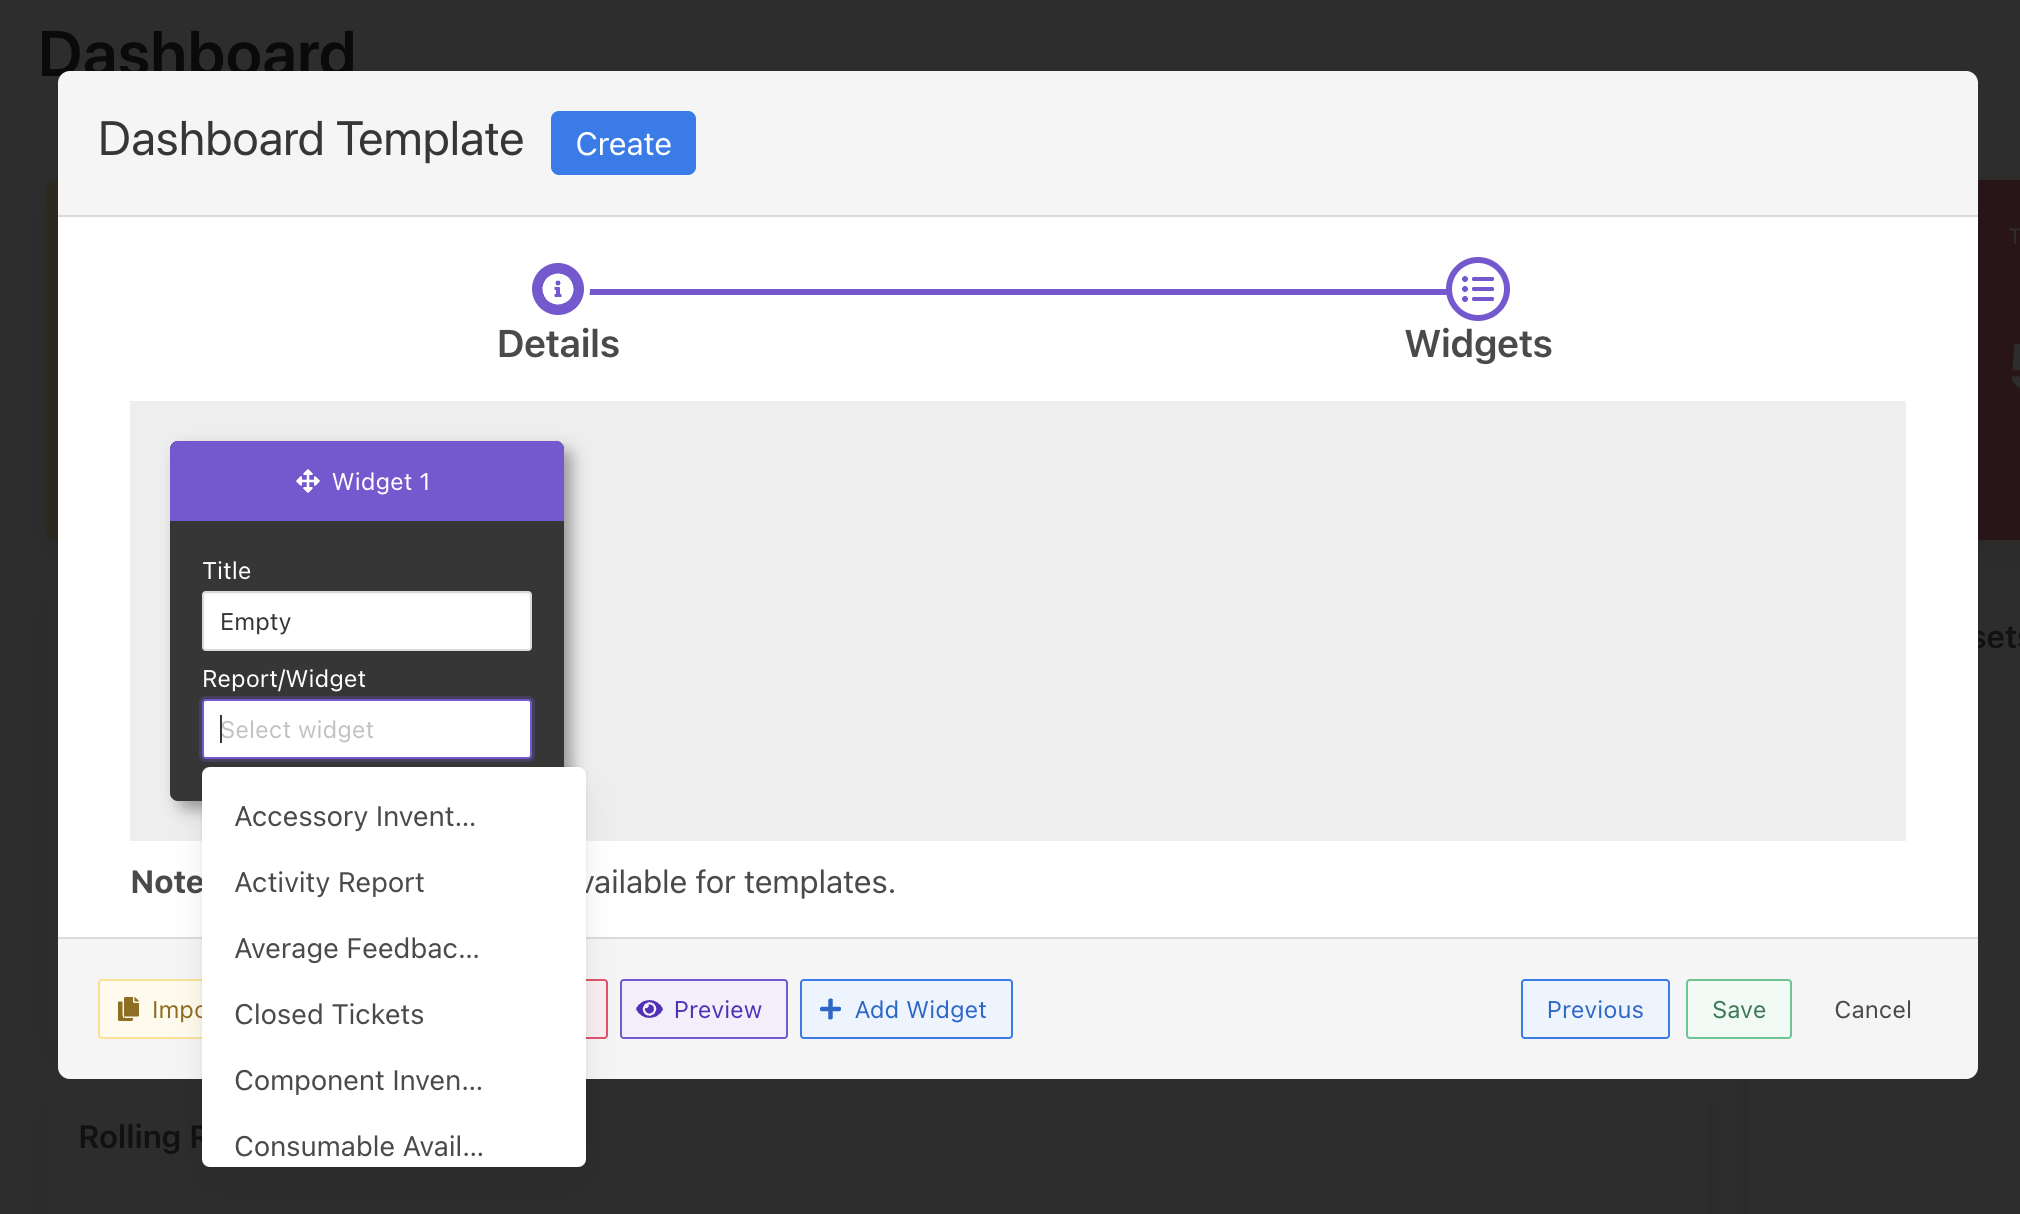Select Activity Report option
This screenshot has height=1214, width=2020.
click(x=329, y=883)
